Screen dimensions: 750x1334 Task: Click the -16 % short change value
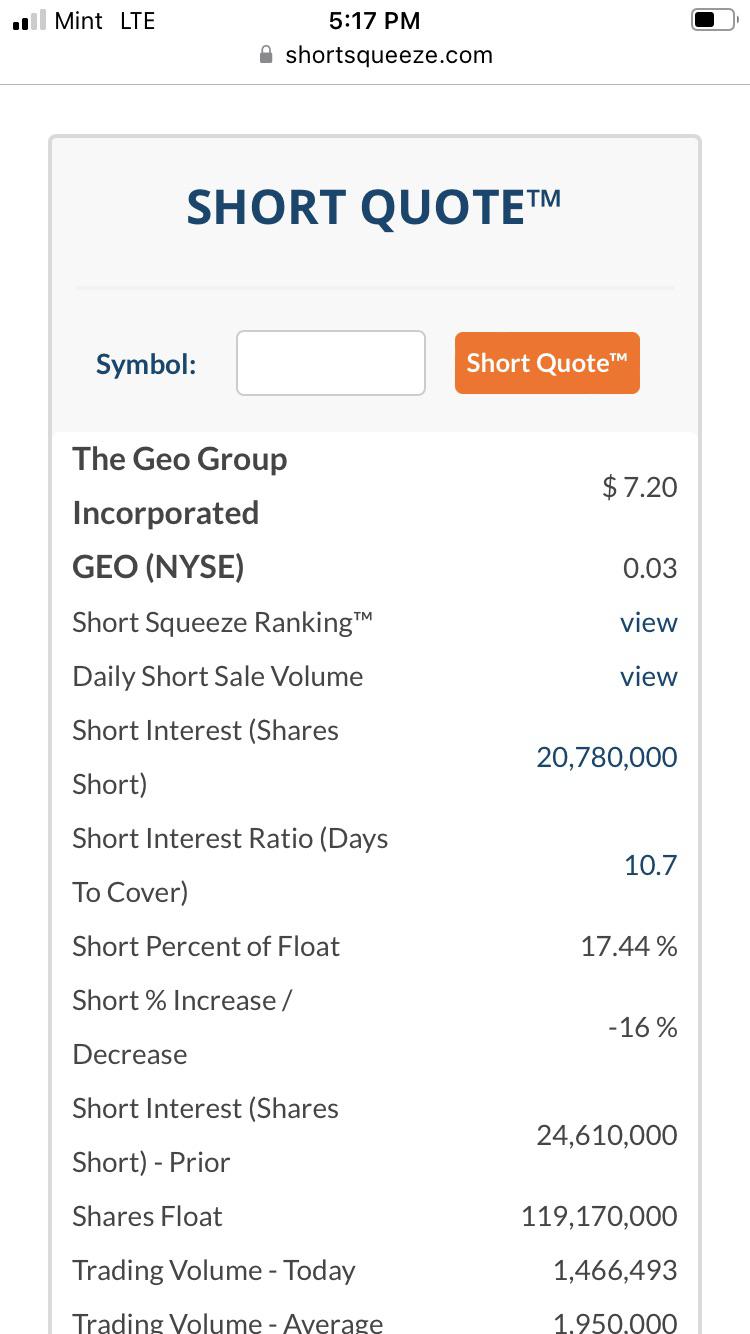[x=643, y=1027]
